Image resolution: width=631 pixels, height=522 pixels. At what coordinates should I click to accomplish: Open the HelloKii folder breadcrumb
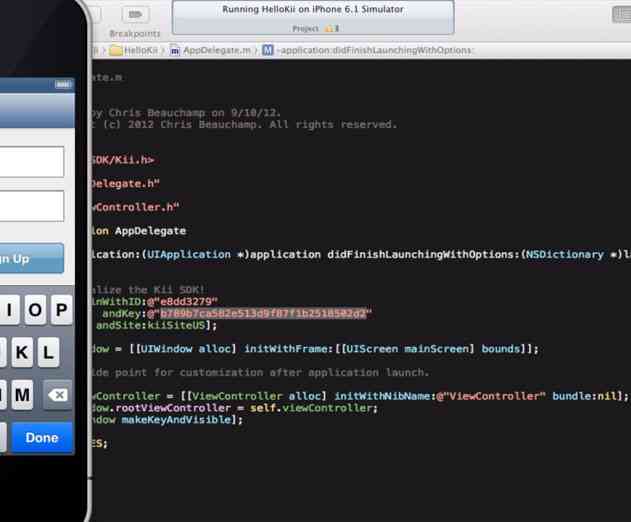pyautogui.click(x=133, y=49)
